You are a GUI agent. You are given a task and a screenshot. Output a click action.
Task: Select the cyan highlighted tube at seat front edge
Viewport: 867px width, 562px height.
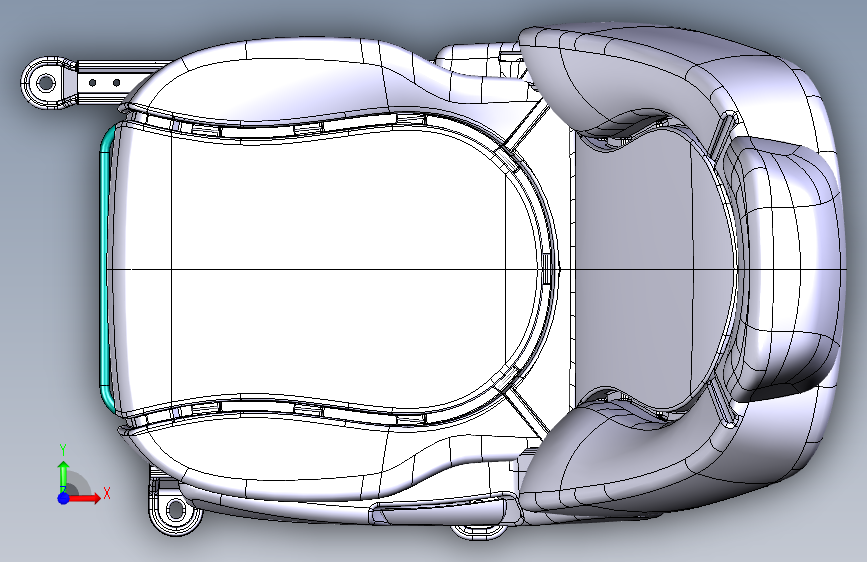[106, 269]
